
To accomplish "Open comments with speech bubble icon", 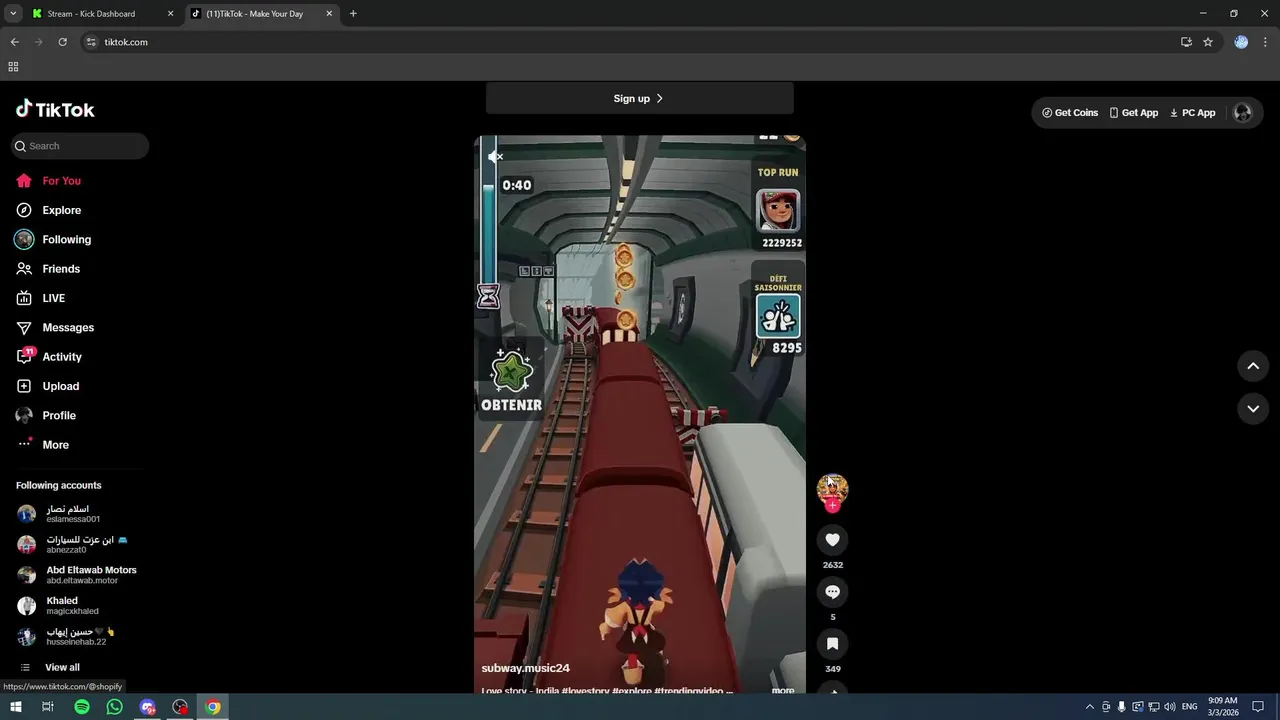I will (832, 592).
